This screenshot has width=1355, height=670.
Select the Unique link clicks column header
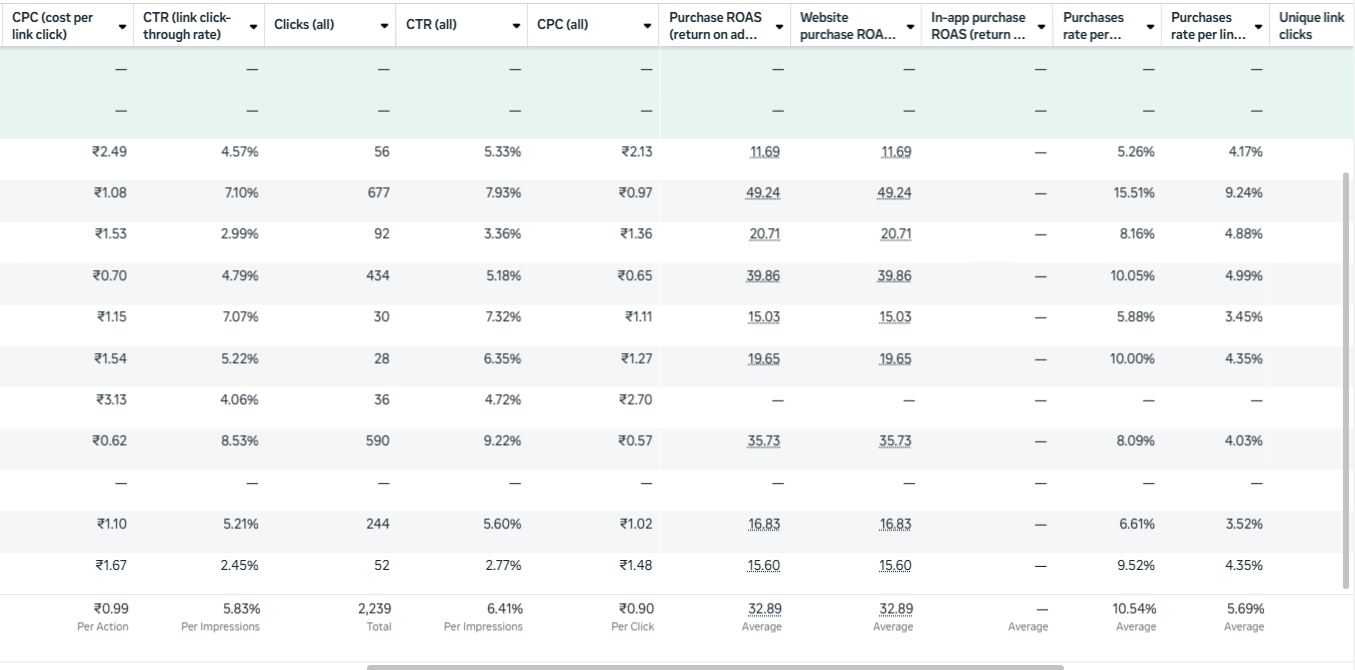point(1311,26)
